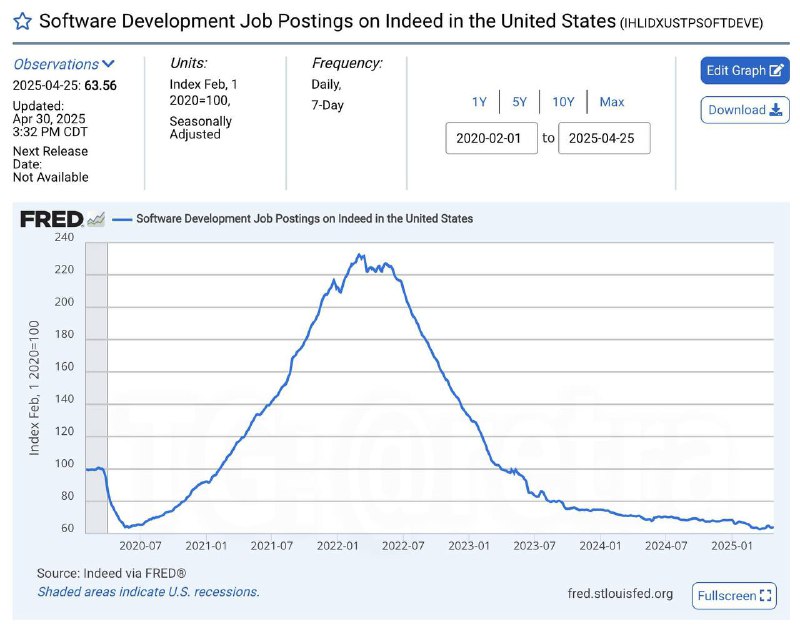This screenshot has height=629, width=800.
Task: Click the observation value 63.56
Action: tap(101, 85)
